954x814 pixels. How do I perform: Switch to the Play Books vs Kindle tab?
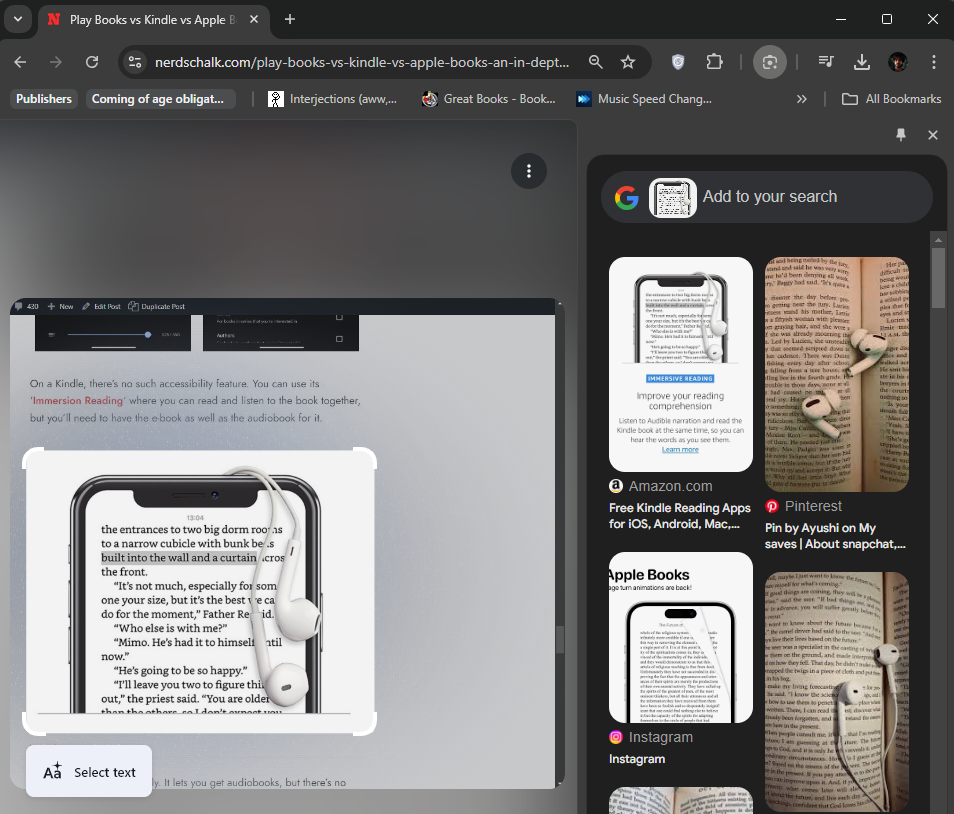pos(150,19)
